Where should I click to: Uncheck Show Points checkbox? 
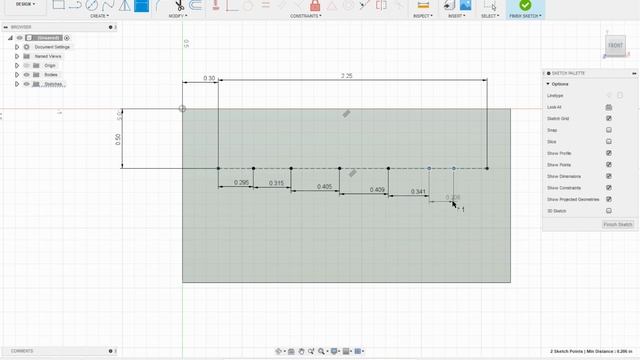(609, 164)
